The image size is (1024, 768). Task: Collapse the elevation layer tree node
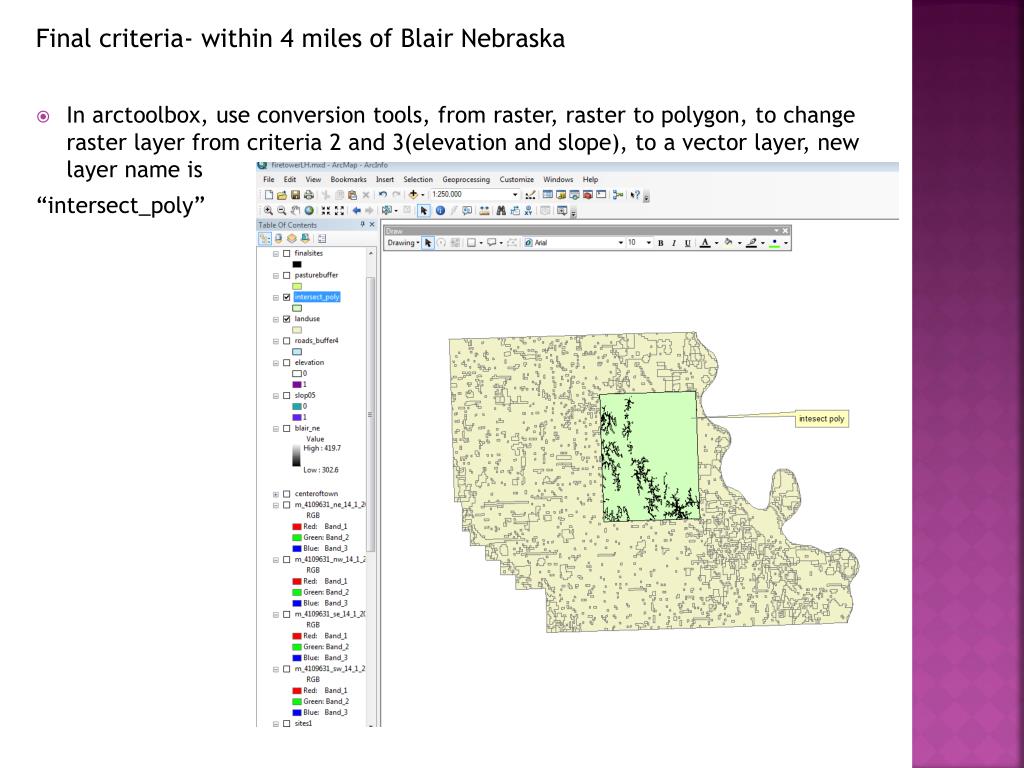click(276, 363)
